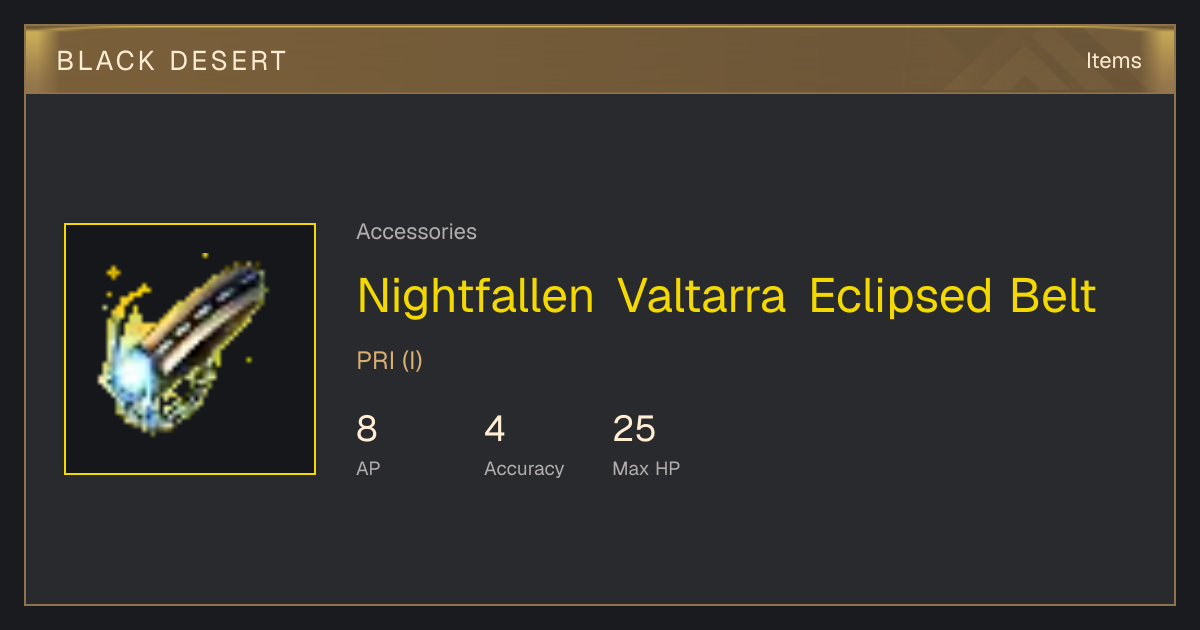This screenshot has height=630, width=1200.
Task: Click the Max HP value 25
Action: pos(634,429)
